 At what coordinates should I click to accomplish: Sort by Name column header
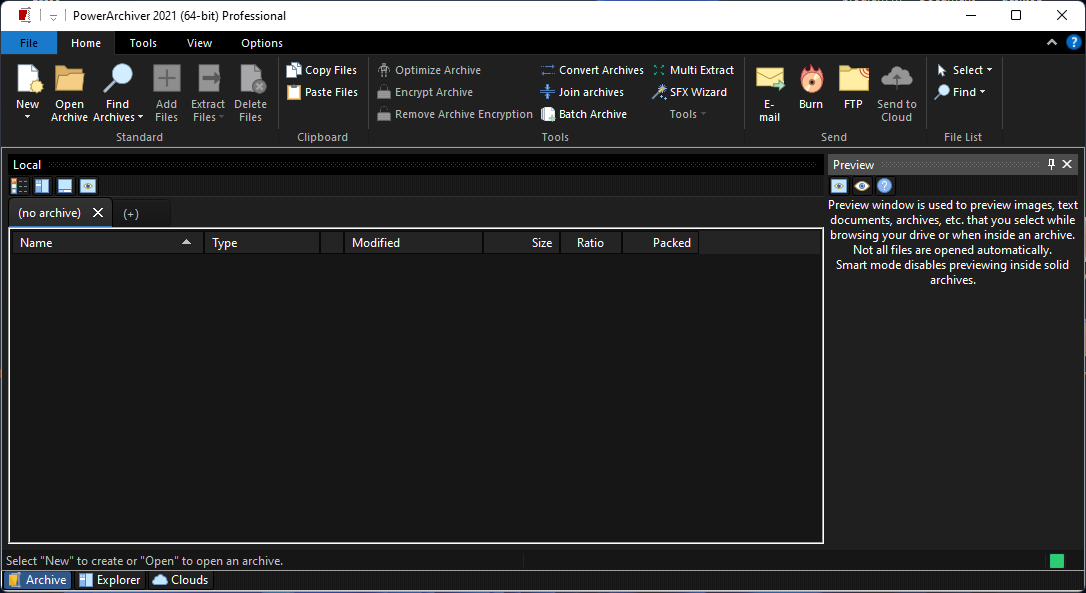[x=107, y=242]
